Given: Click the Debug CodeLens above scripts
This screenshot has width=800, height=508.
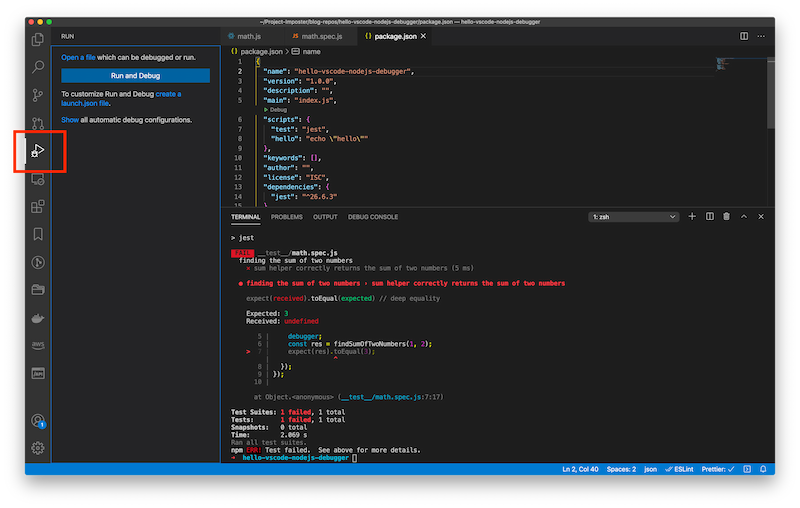Looking at the screenshot, I should [276, 110].
